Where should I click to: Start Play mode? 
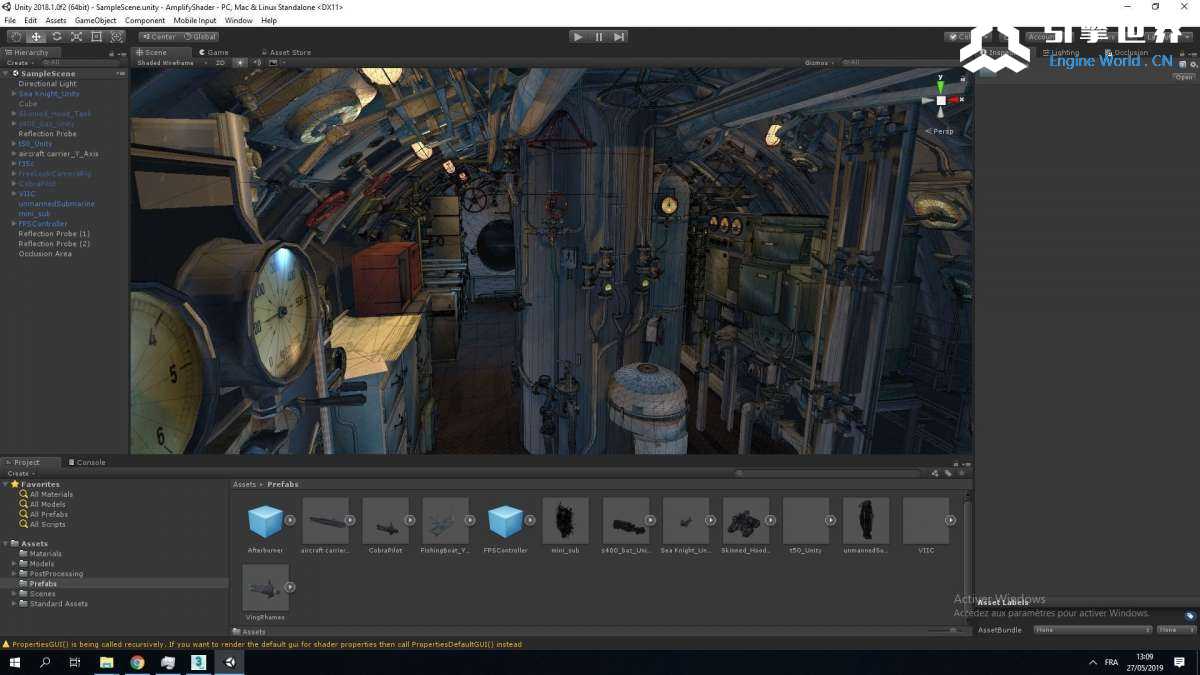coord(578,37)
